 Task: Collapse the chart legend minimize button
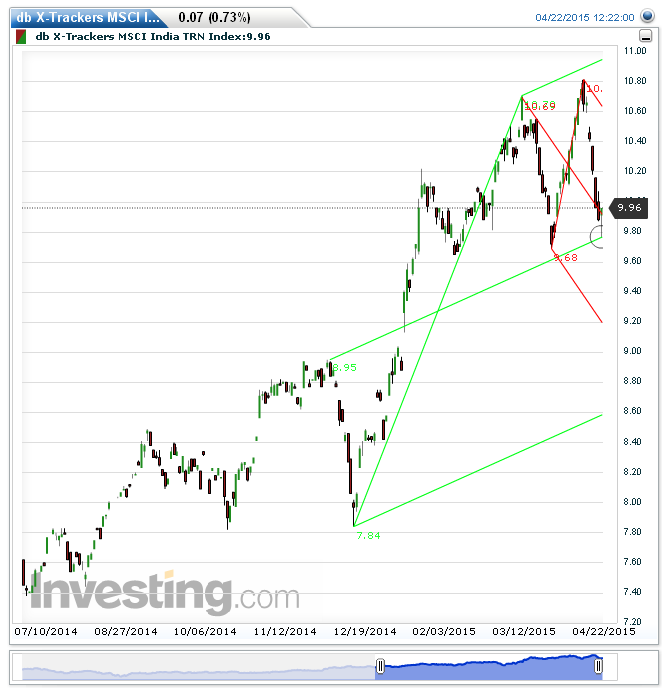pyautogui.click(x=646, y=36)
